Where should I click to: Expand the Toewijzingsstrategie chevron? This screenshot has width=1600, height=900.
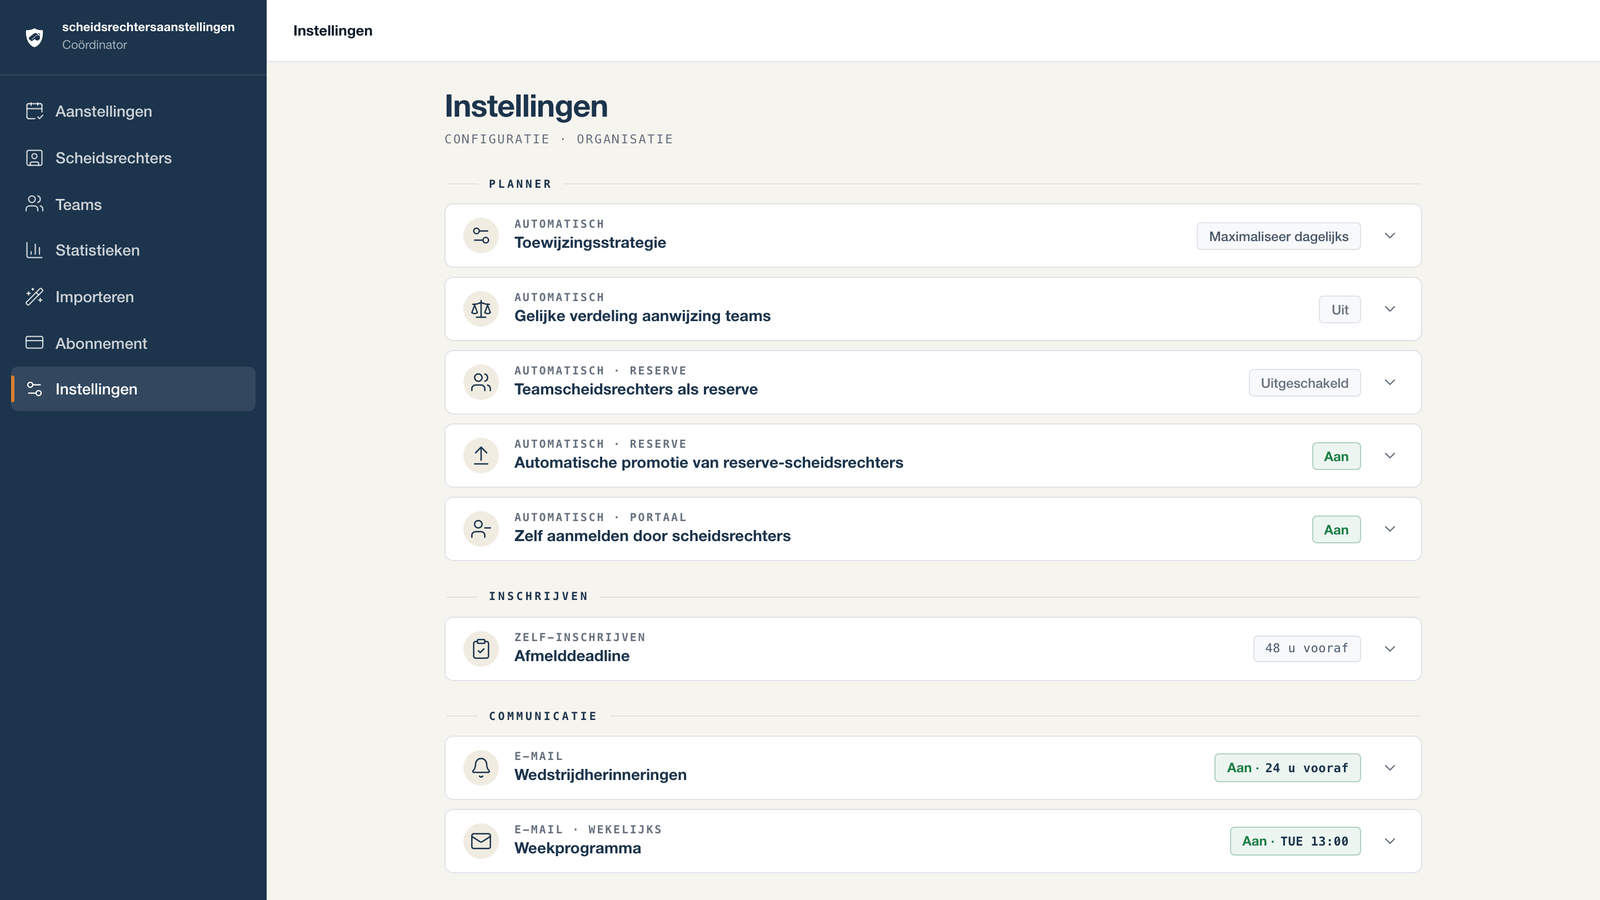(x=1390, y=236)
